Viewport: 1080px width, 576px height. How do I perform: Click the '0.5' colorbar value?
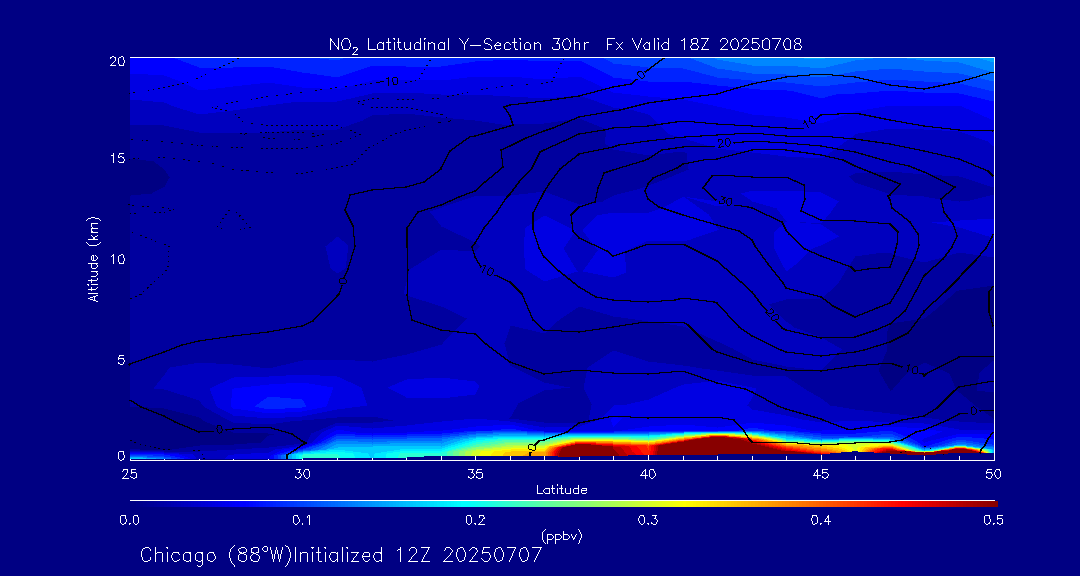993,521
